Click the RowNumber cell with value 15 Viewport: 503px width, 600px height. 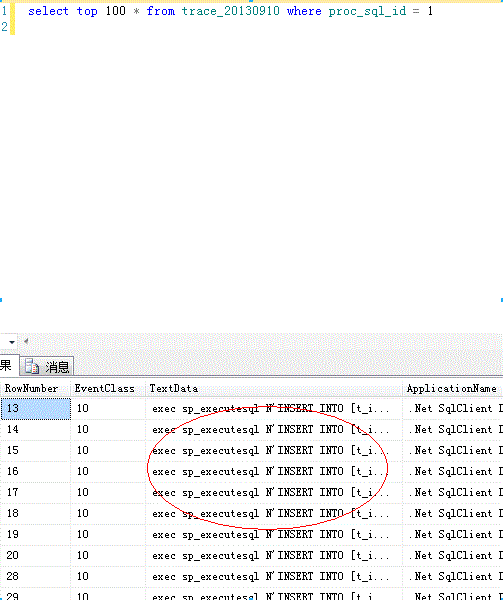pos(35,451)
